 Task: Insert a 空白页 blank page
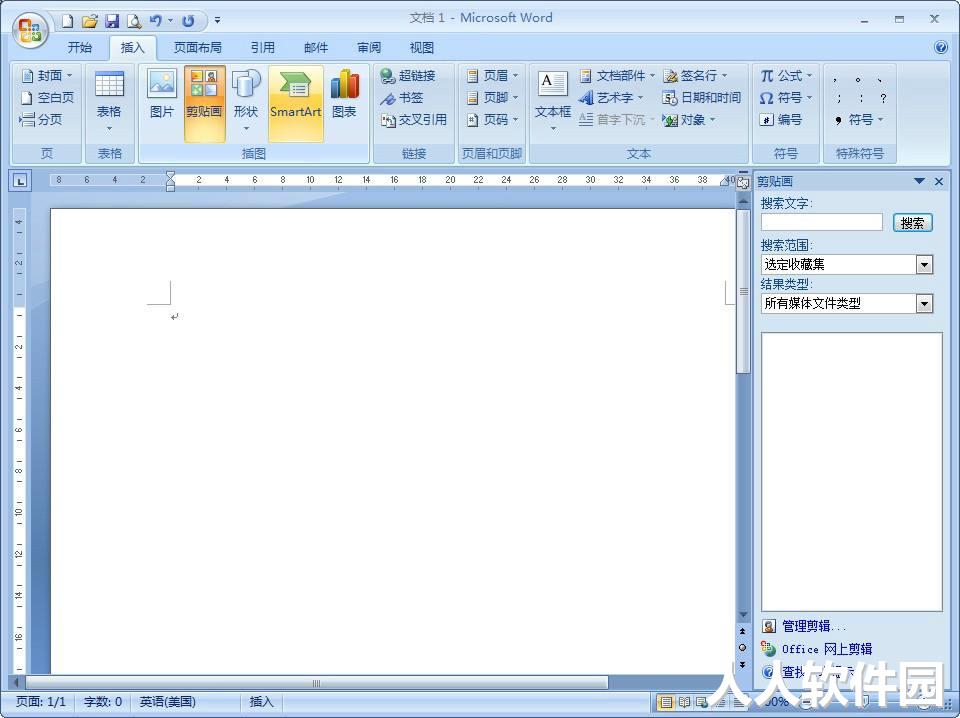(x=47, y=97)
